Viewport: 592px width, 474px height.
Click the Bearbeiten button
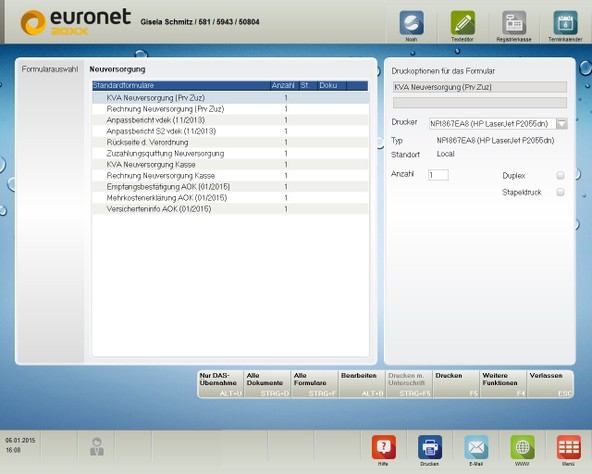tap(362, 384)
